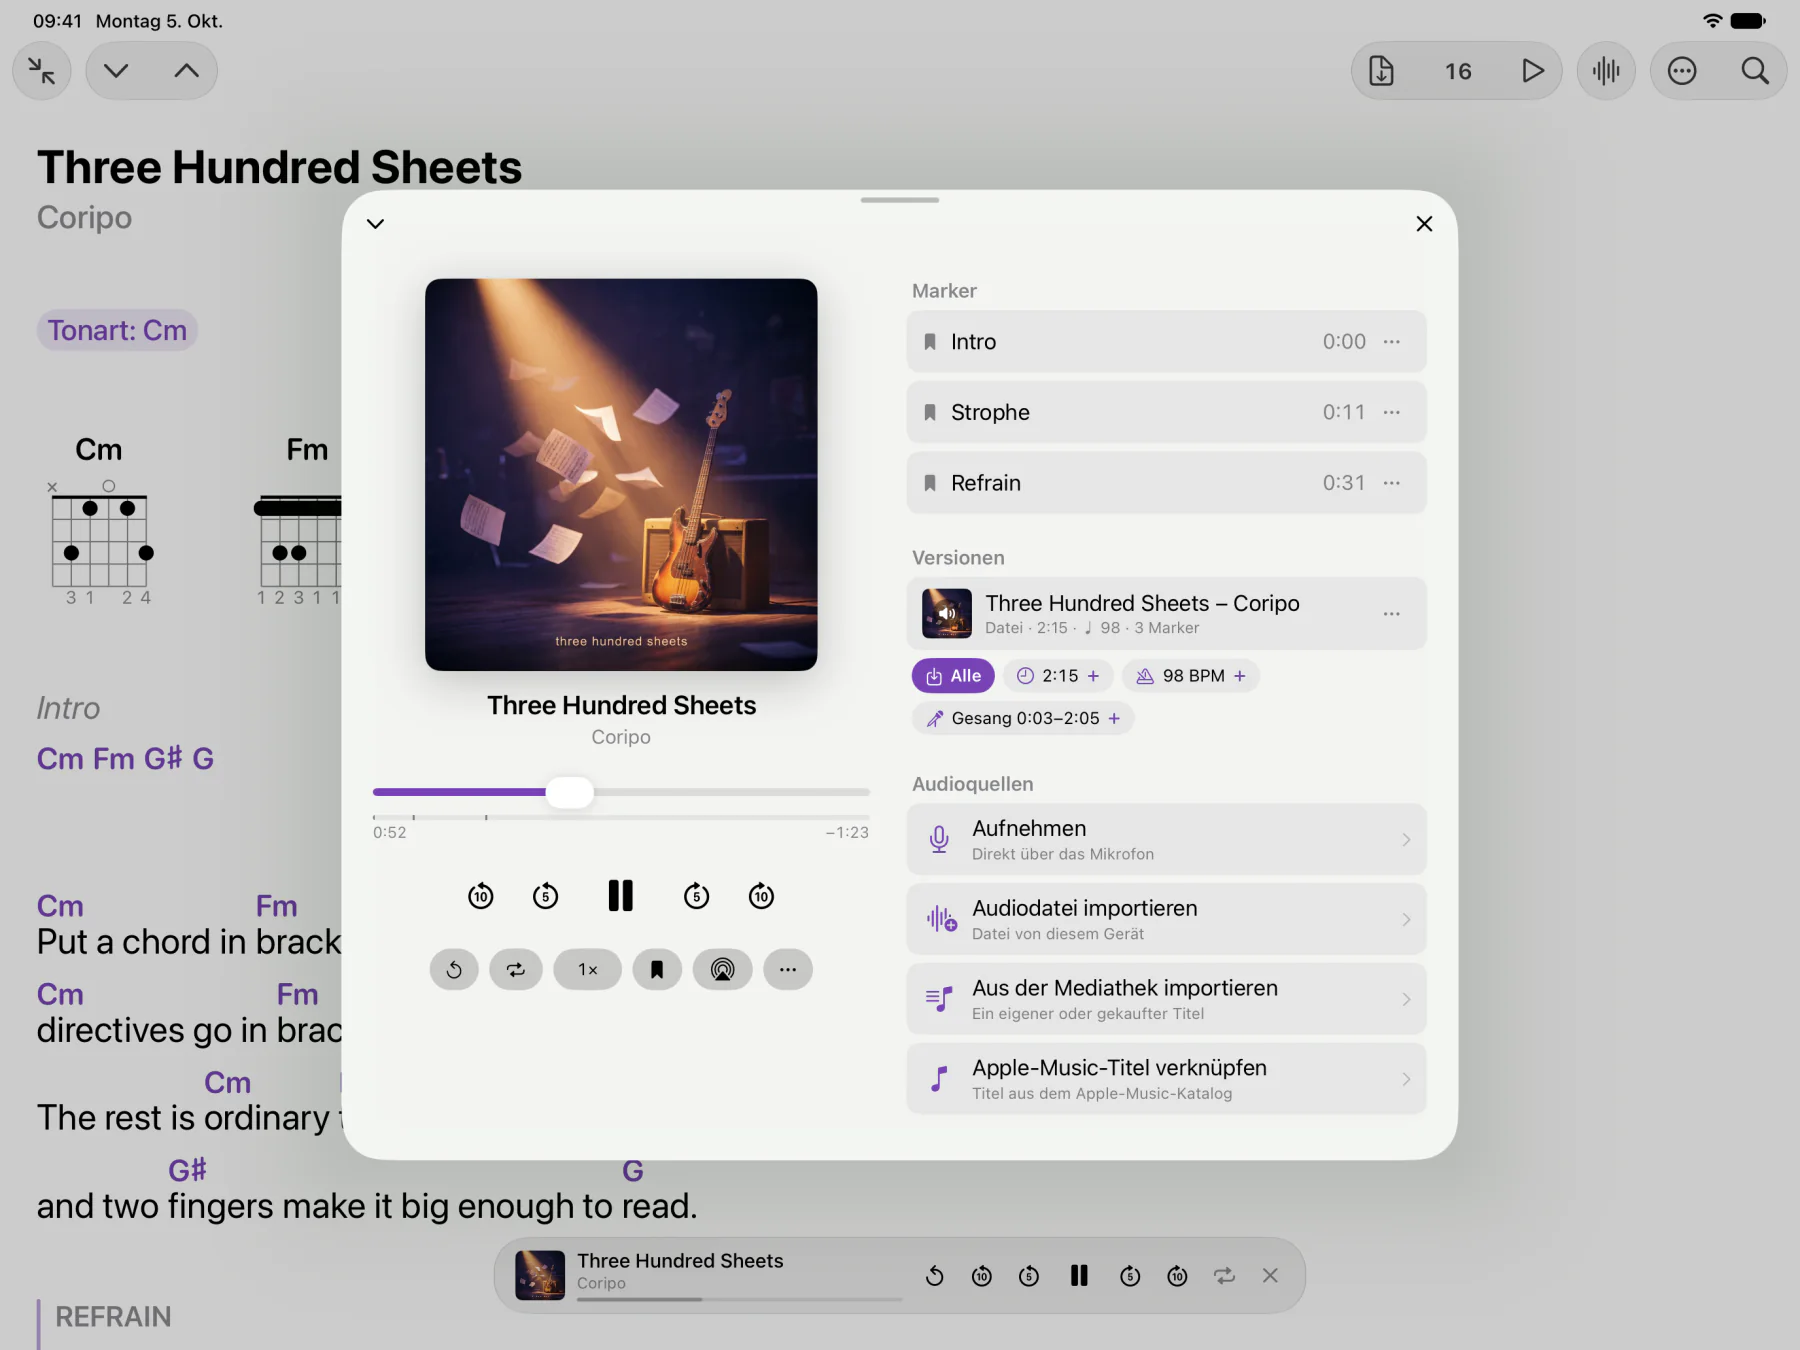Open the audio waveform toolbar button
The image size is (1800, 1350).
[x=1606, y=71]
